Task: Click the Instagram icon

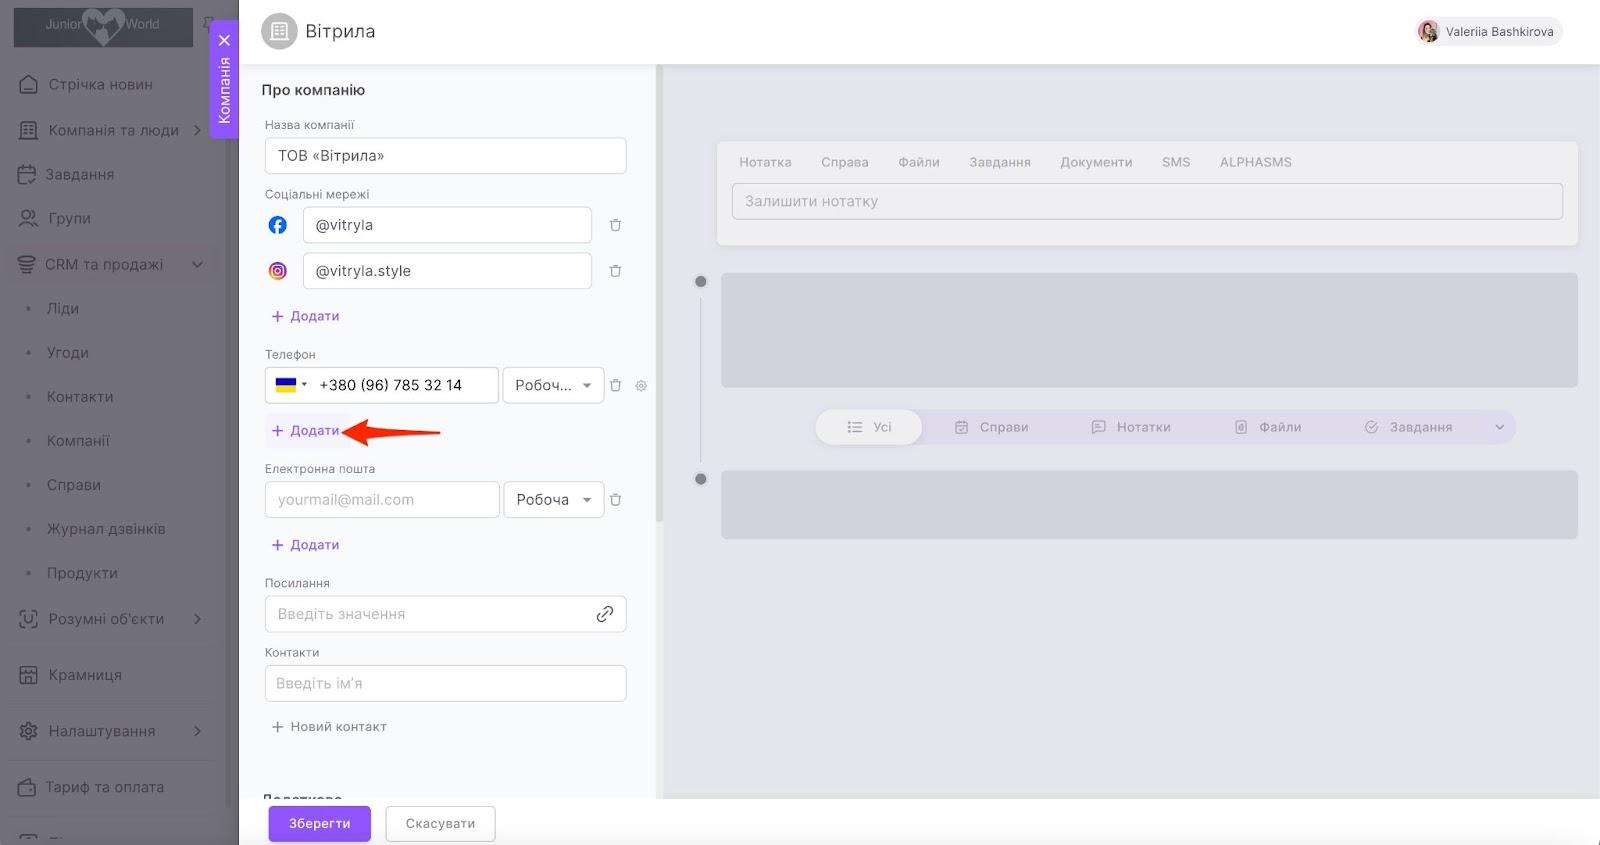Action: (278, 271)
